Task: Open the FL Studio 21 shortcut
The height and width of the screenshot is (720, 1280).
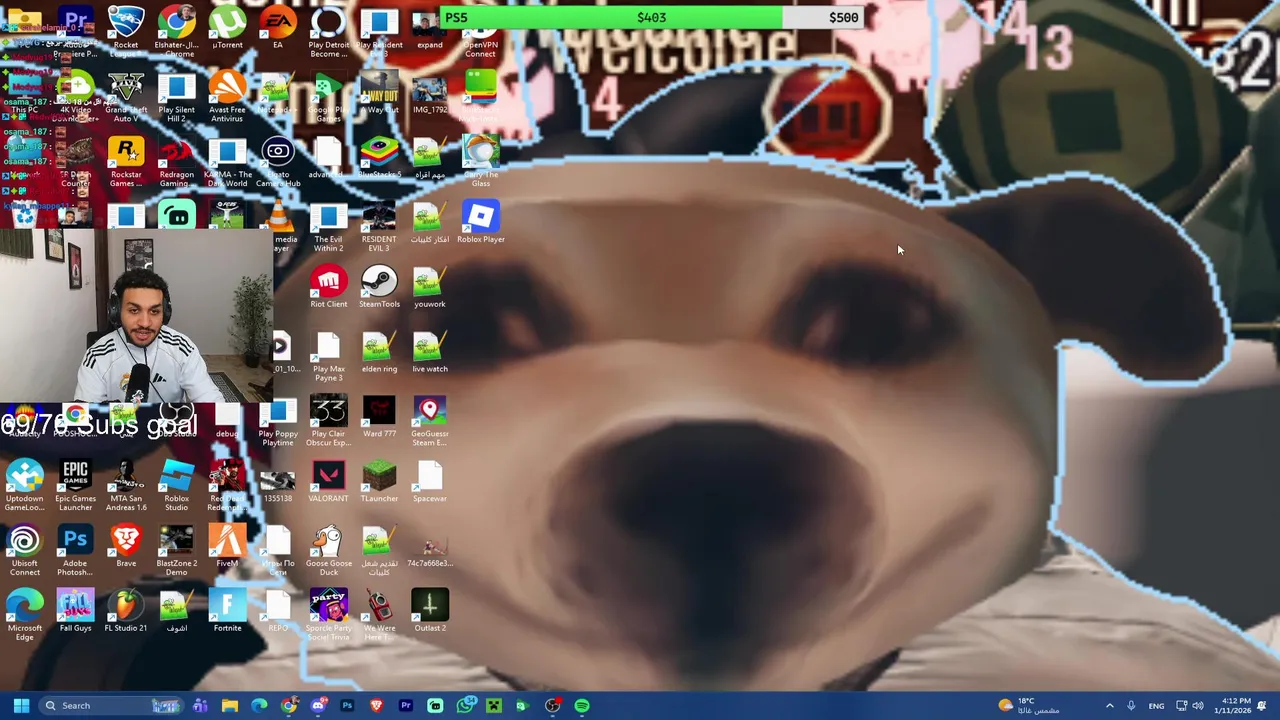Action: [x=126, y=613]
